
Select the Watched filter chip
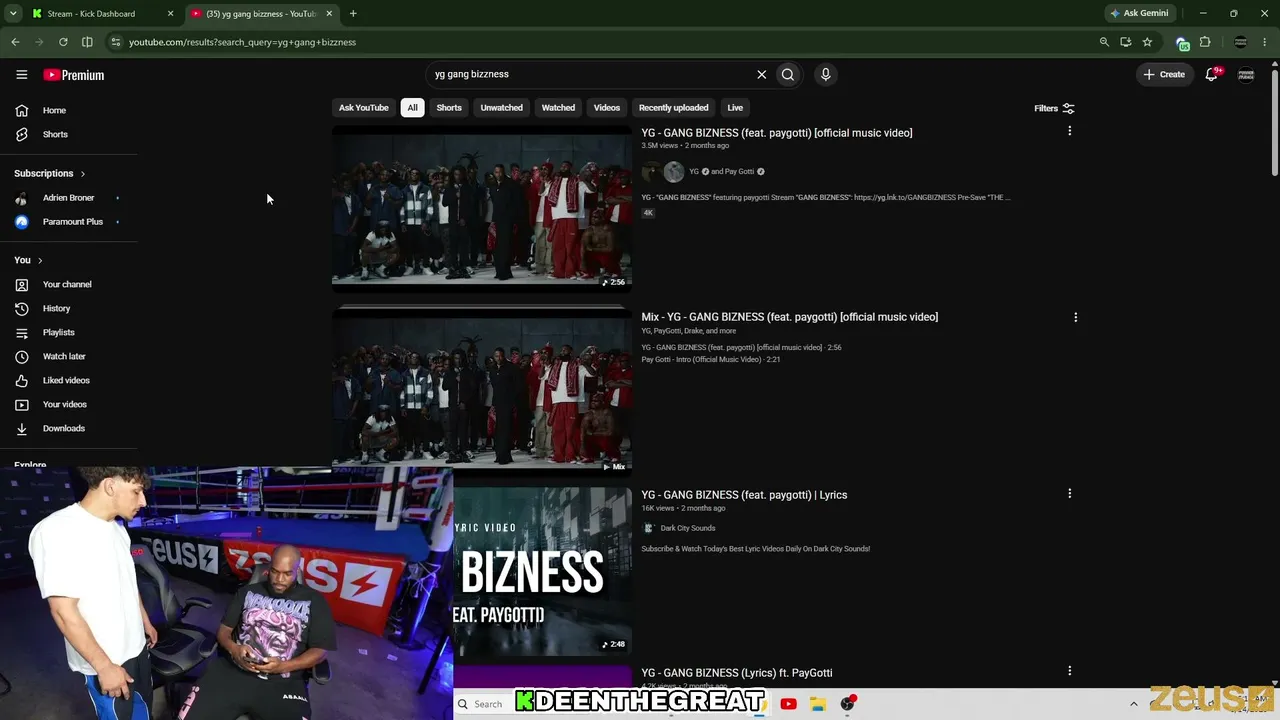tap(558, 108)
